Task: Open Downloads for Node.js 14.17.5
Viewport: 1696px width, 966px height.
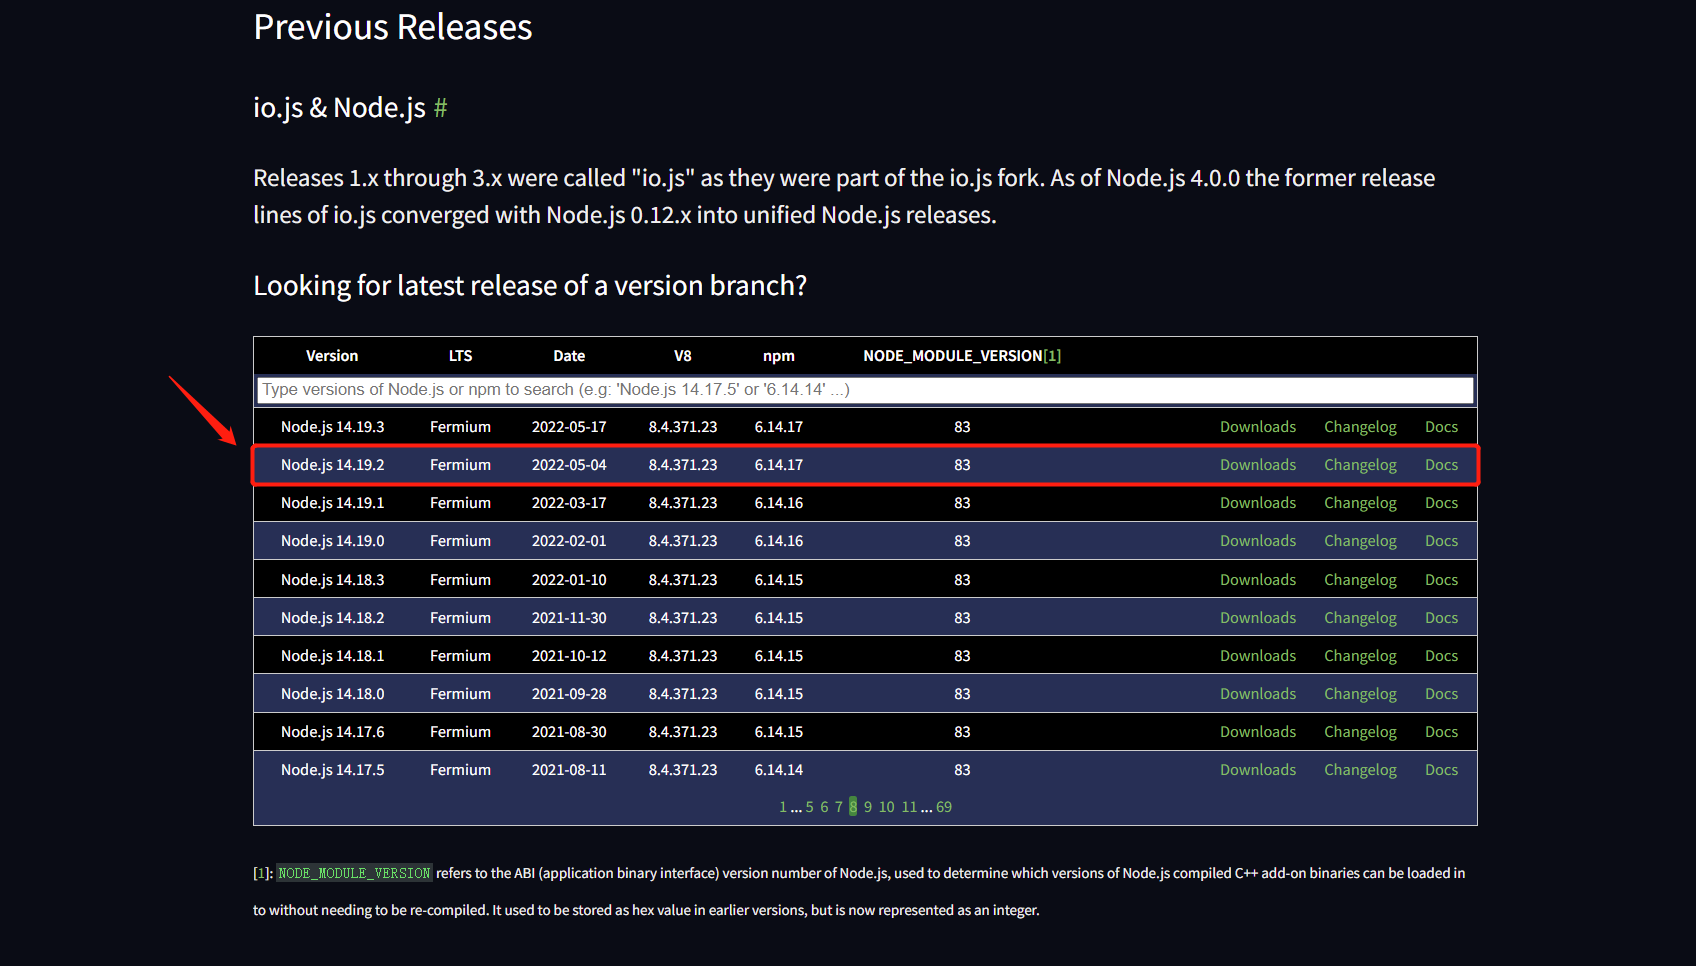Action: pos(1257,770)
